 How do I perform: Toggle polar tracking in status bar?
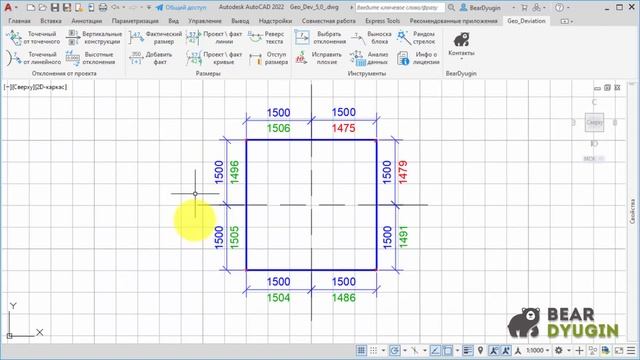click(394, 350)
